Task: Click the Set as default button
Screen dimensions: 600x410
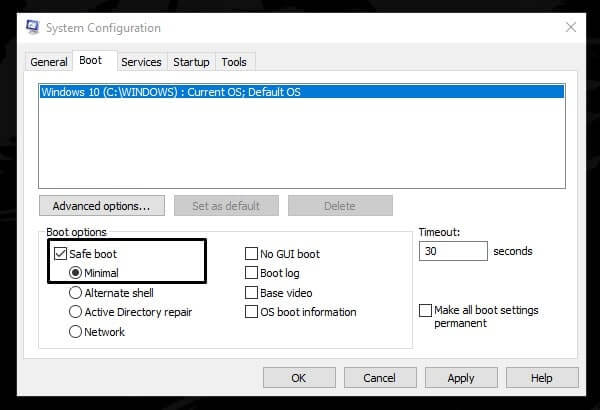Action: click(226, 206)
